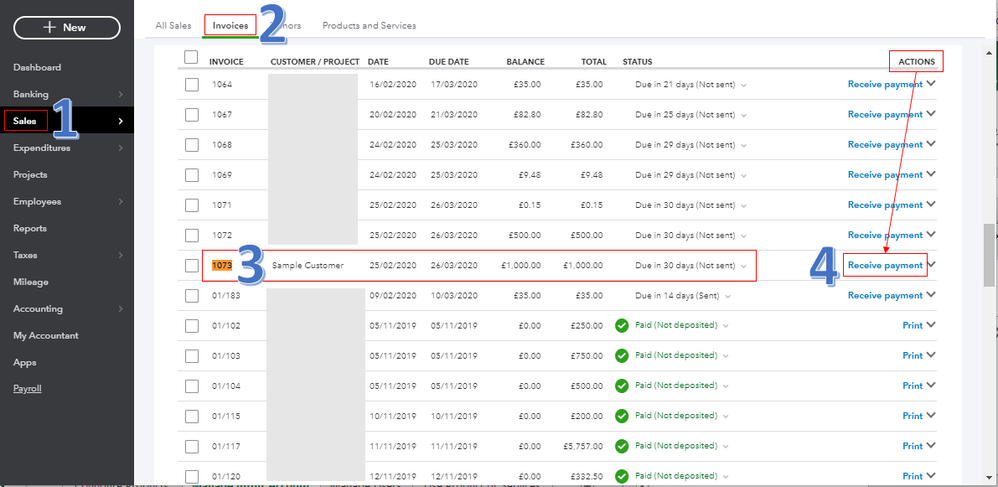Open Dashboard in sidebar
This screenshot has width=998, height=487.
[x=37, y=67]
